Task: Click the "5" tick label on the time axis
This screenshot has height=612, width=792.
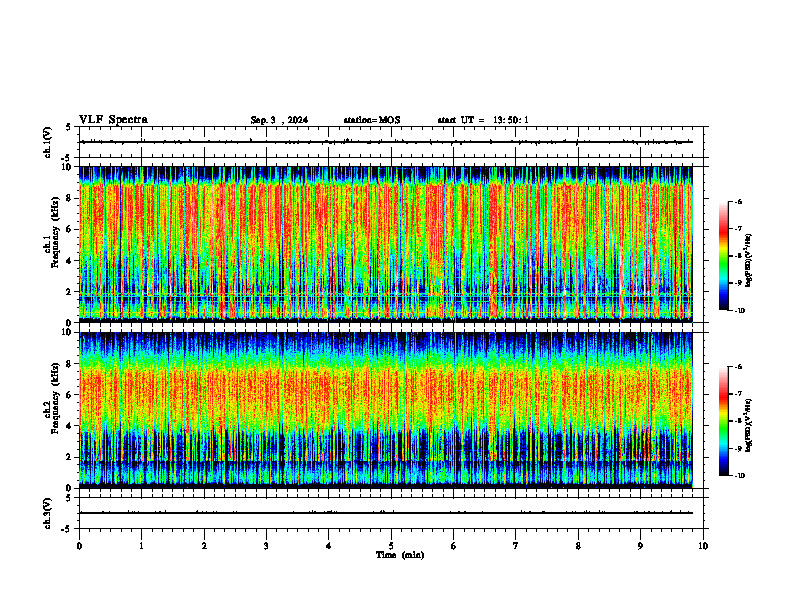Action: click(x=391, y=546)
